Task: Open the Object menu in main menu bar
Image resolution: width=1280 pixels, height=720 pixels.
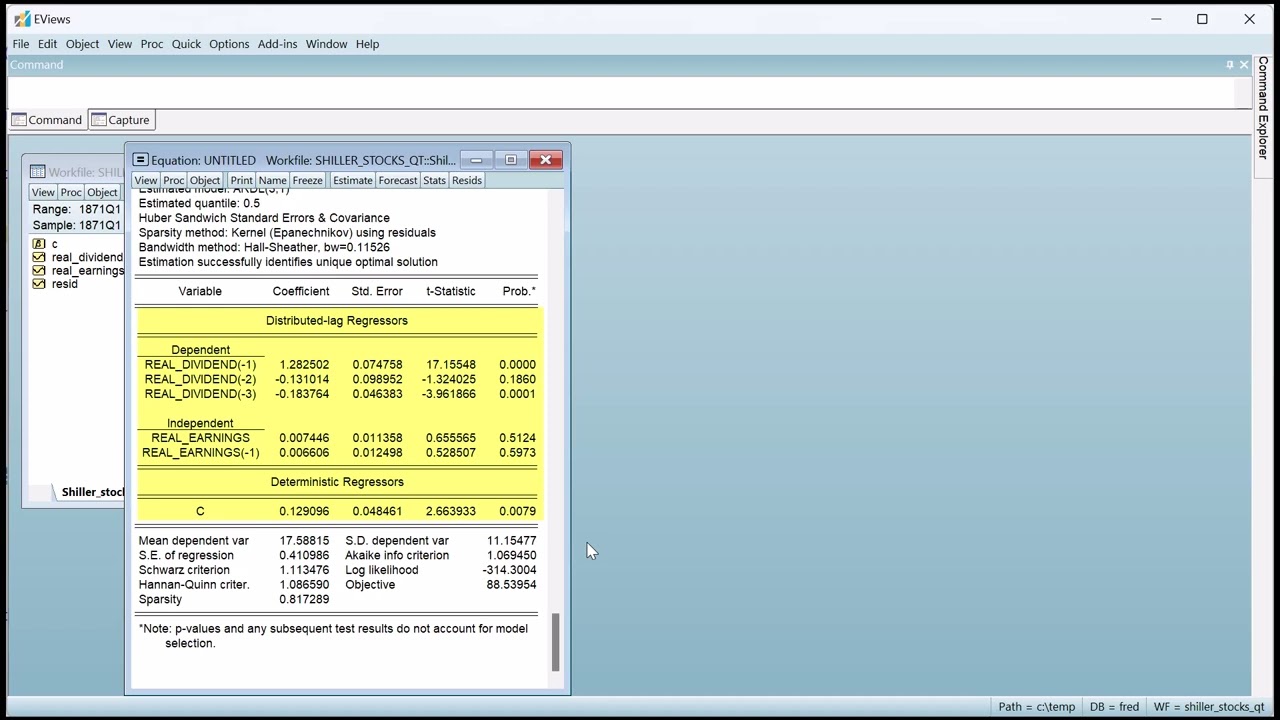Action: 83,44
